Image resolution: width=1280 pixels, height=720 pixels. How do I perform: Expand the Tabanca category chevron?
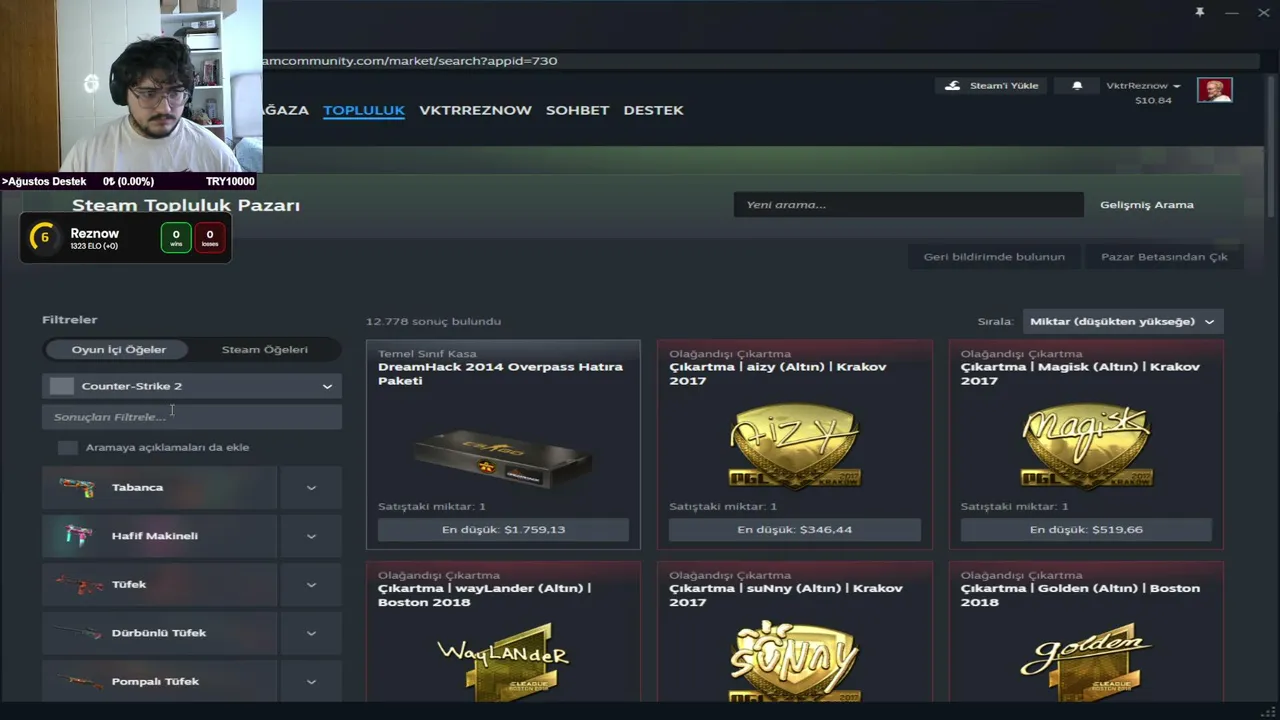coord(311,488)
